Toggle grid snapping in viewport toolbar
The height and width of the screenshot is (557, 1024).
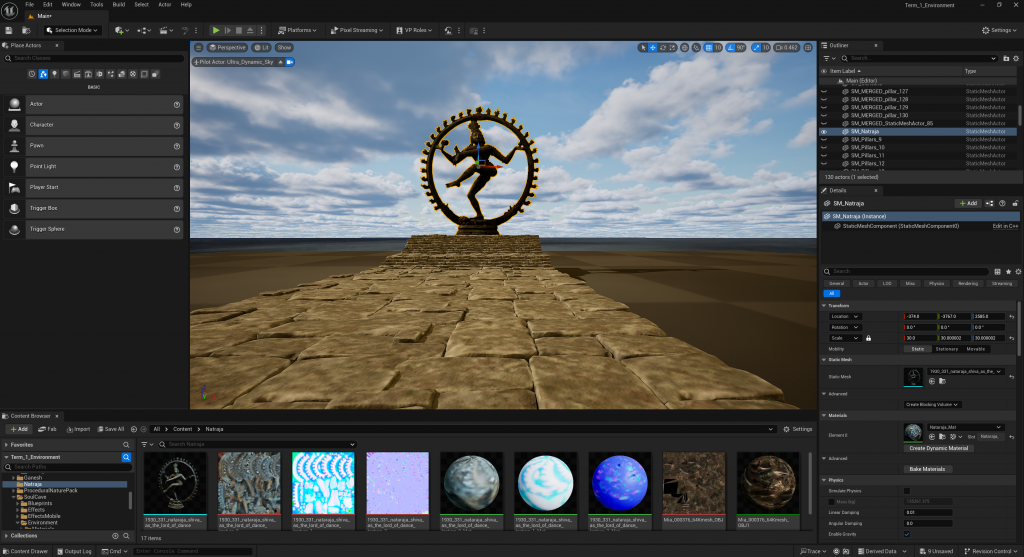709,48
